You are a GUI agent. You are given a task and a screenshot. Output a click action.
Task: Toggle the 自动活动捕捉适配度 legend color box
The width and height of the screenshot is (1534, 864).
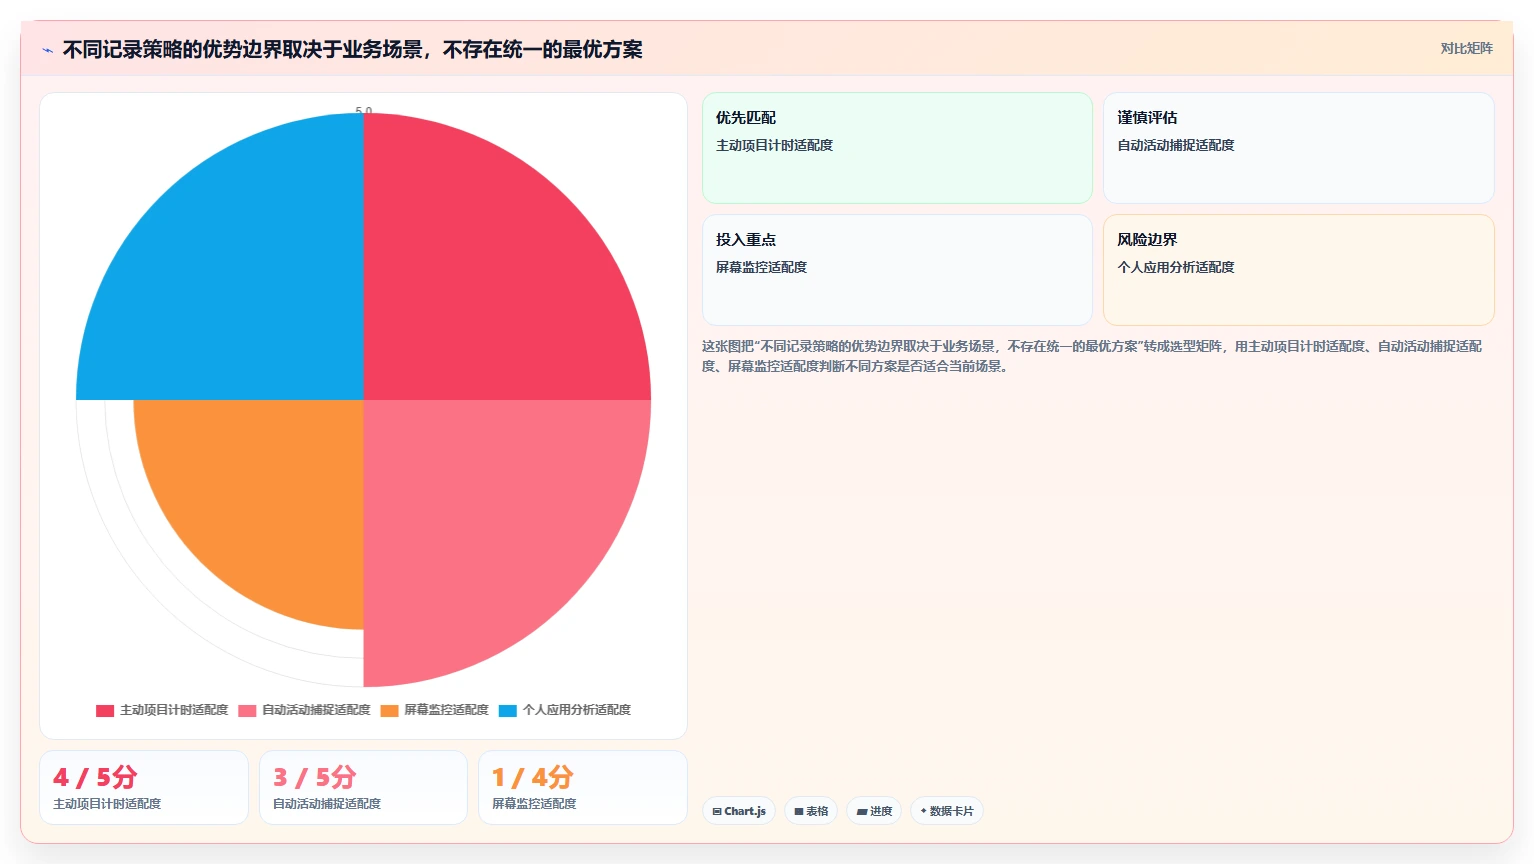click(247, 711)
